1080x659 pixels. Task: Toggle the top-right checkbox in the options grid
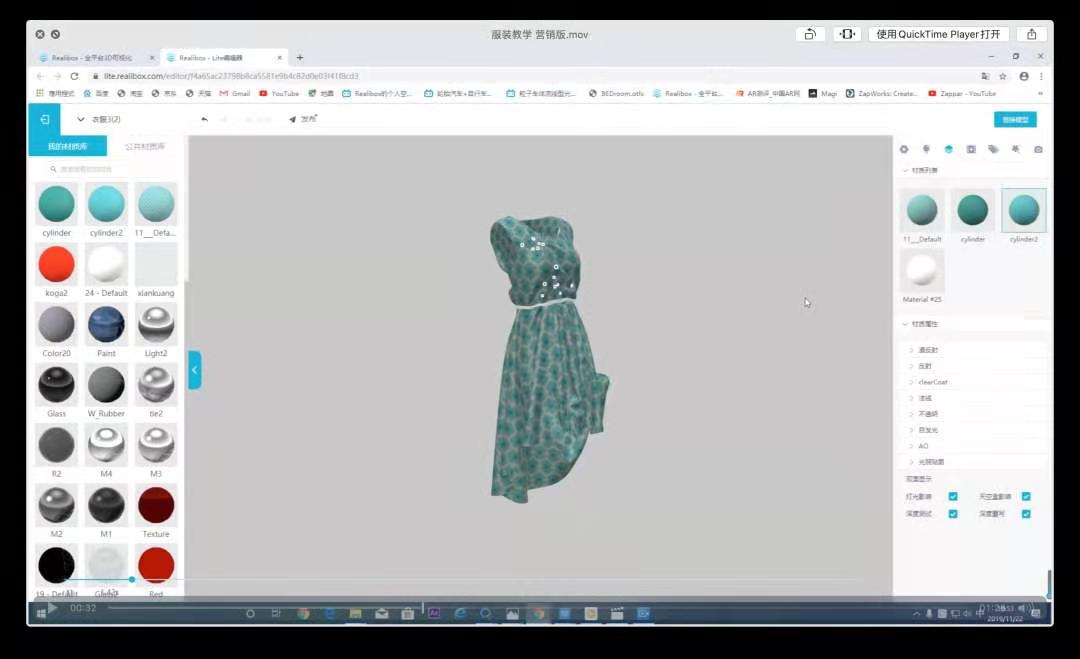coord(1026,496)
